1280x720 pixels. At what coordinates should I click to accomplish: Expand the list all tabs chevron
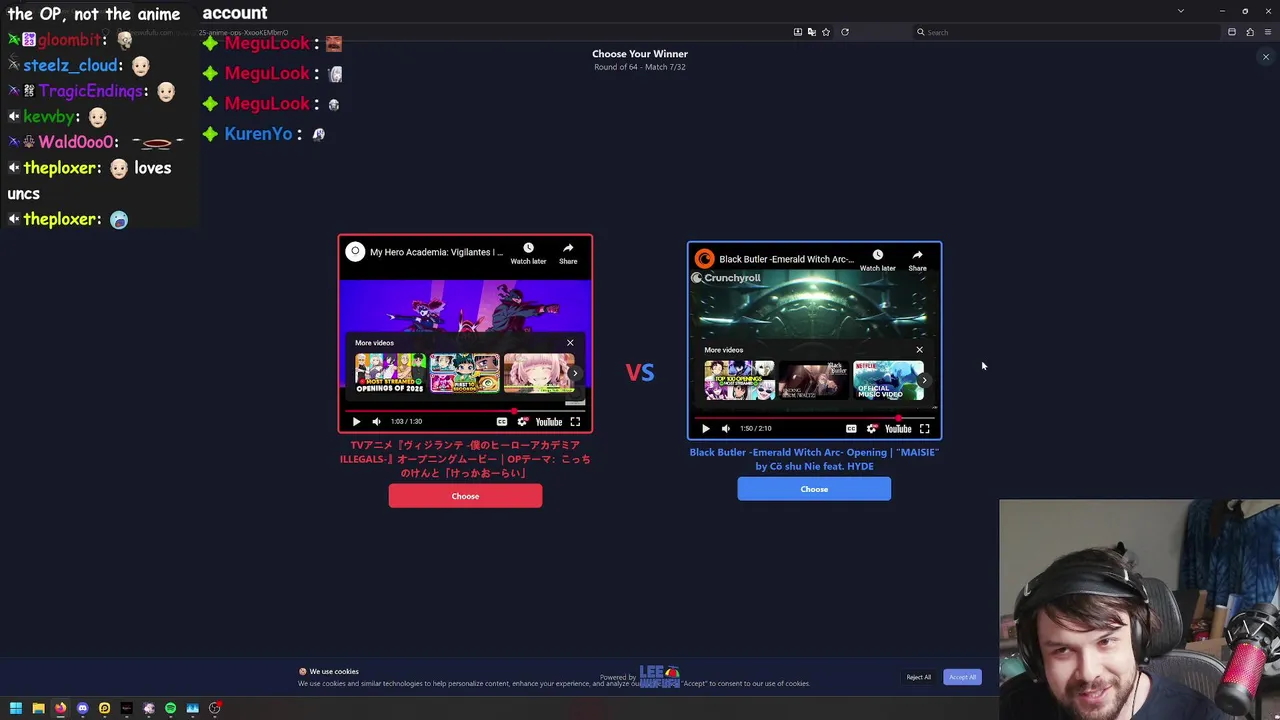coord(1181,11)
